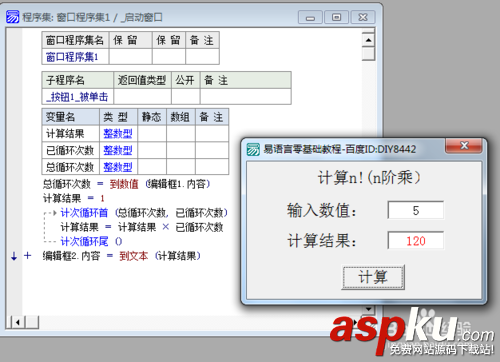Image resolution: width=500 pixels, height=362 pixels.
Task: Click the 子程序名 column header
Action: click(78, 80)
